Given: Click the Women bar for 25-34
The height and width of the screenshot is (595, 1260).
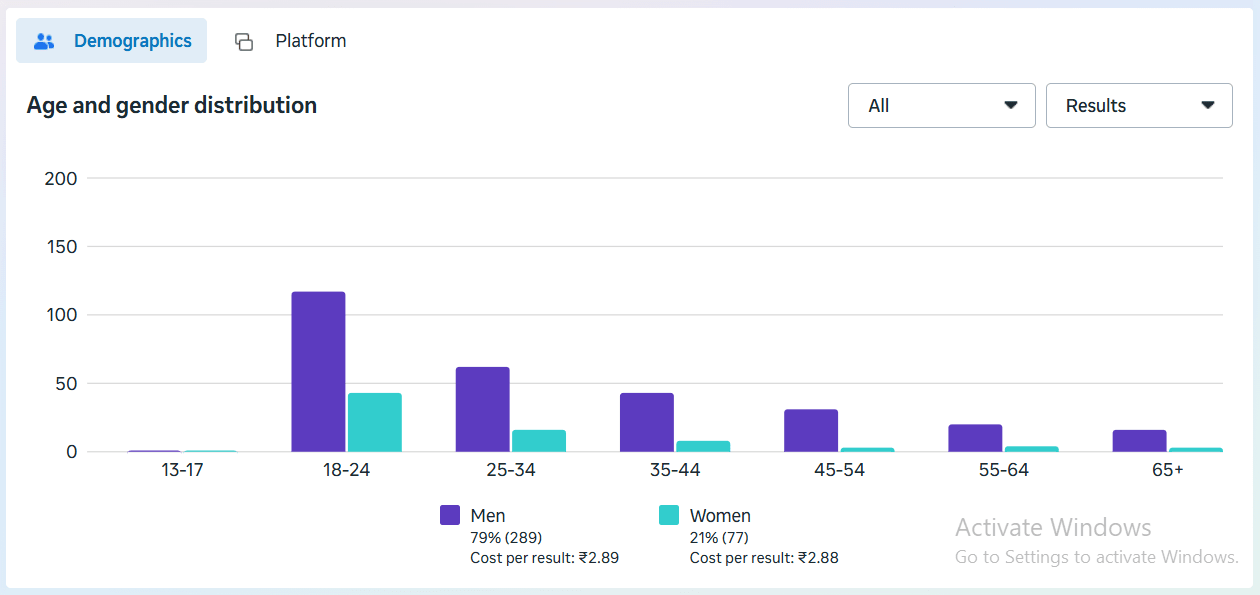Looking at the screenshot, I should 538,441.
